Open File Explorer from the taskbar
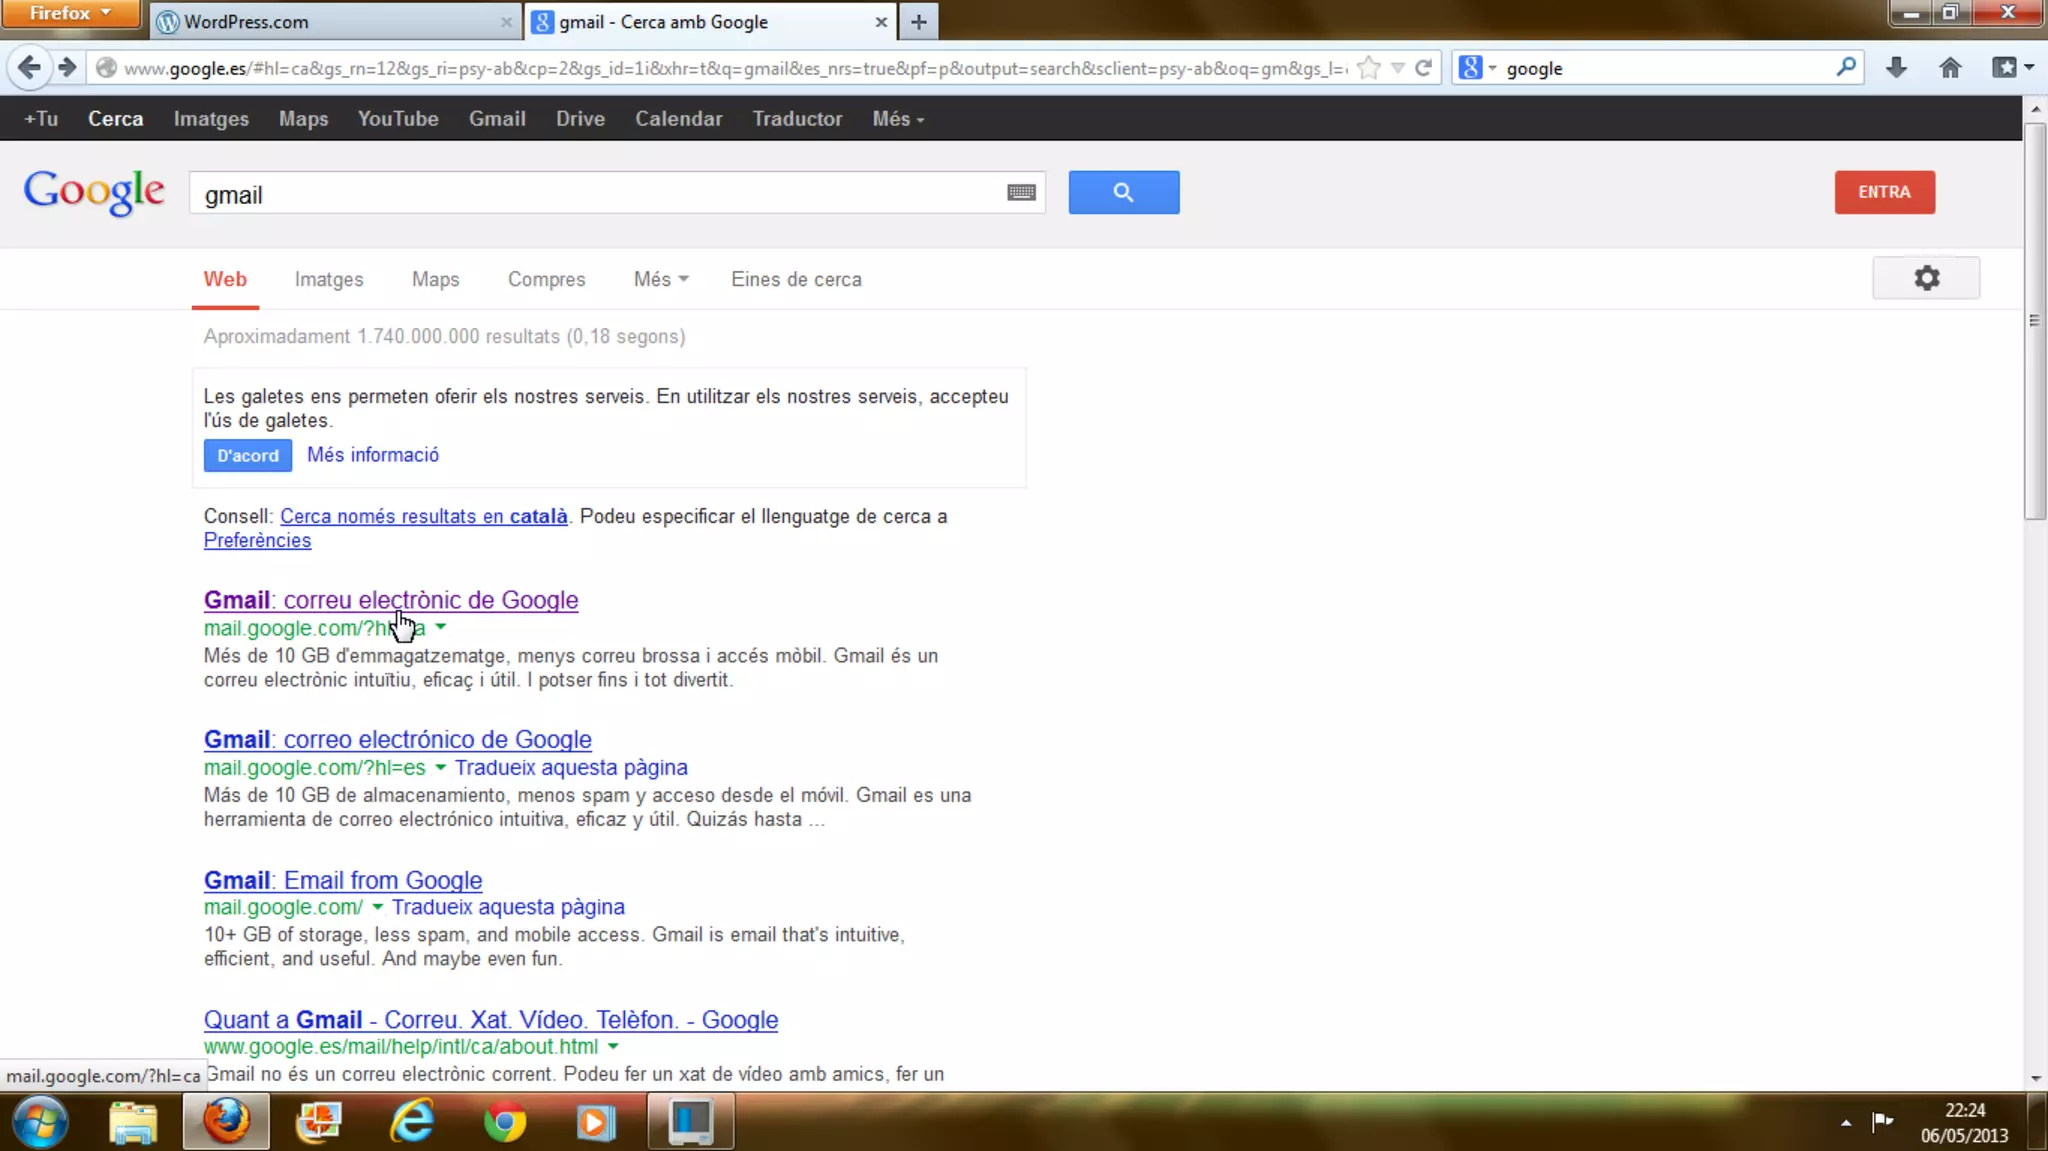Image resolution: width=2048 pixels, height=1151 pixels. pos(133,1122)
